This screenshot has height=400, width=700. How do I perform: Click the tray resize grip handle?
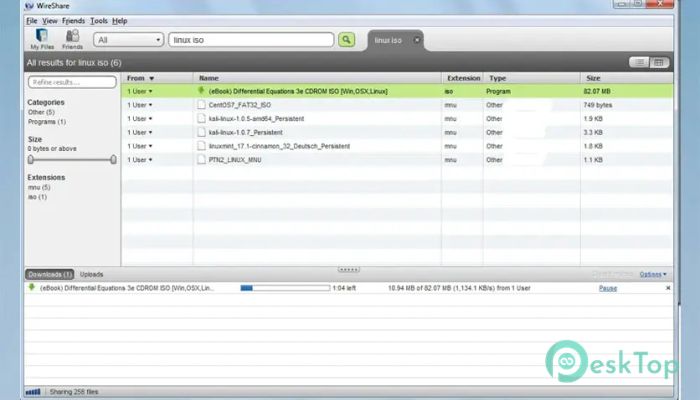click(x=349, y=269)
